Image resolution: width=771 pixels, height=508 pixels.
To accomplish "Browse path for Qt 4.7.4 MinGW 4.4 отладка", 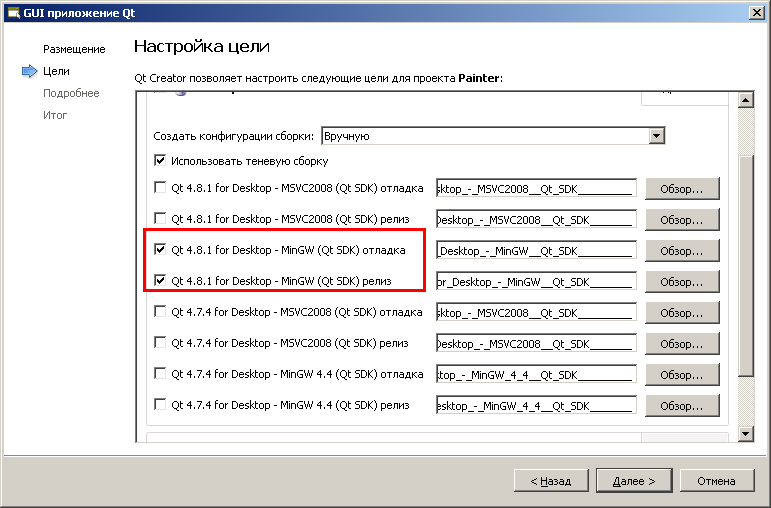I will [x=682, y=375].
